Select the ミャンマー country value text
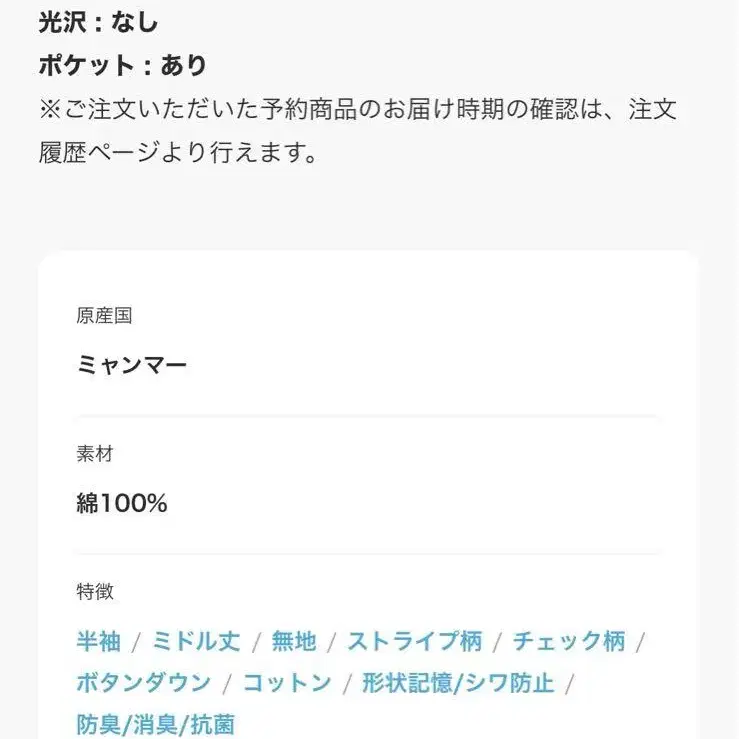 (132, 365)
